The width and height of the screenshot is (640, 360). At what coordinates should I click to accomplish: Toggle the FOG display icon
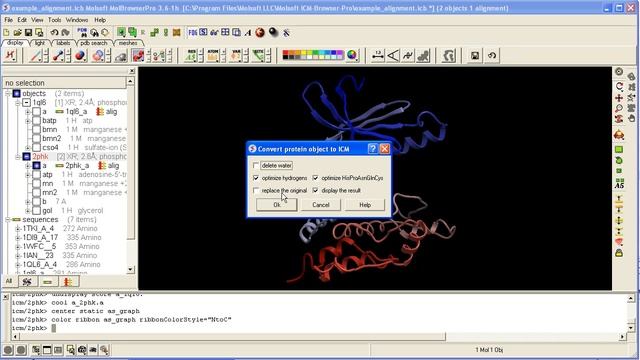(192, 32)
